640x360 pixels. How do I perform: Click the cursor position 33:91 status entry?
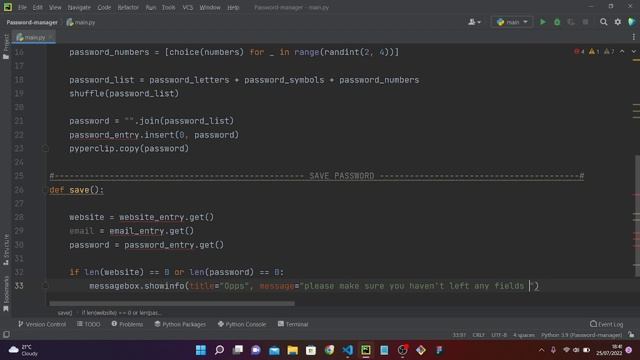pyautogui.click(x=459, y=335)
